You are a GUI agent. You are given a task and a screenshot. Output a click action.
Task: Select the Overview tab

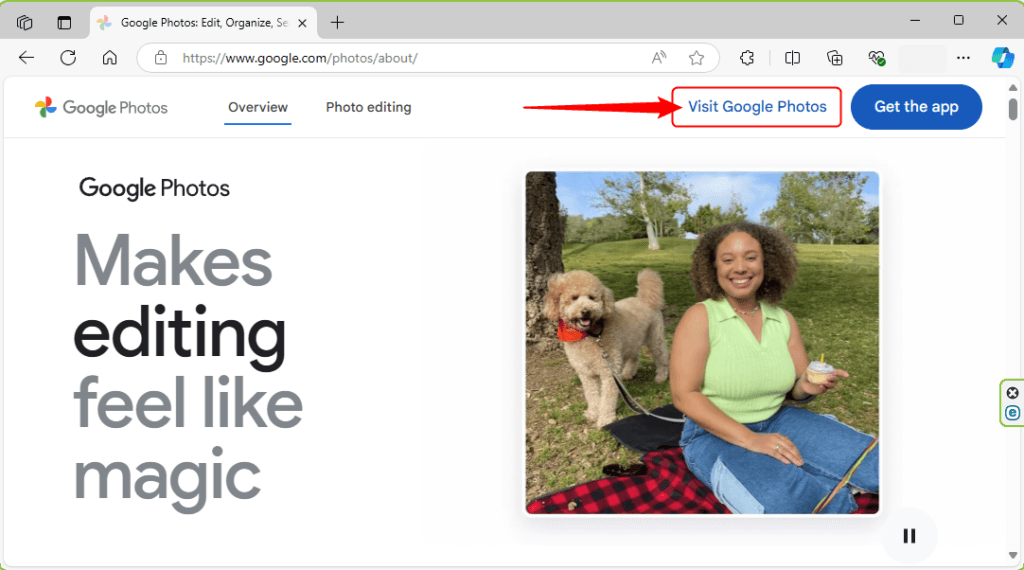pos(258,107)
